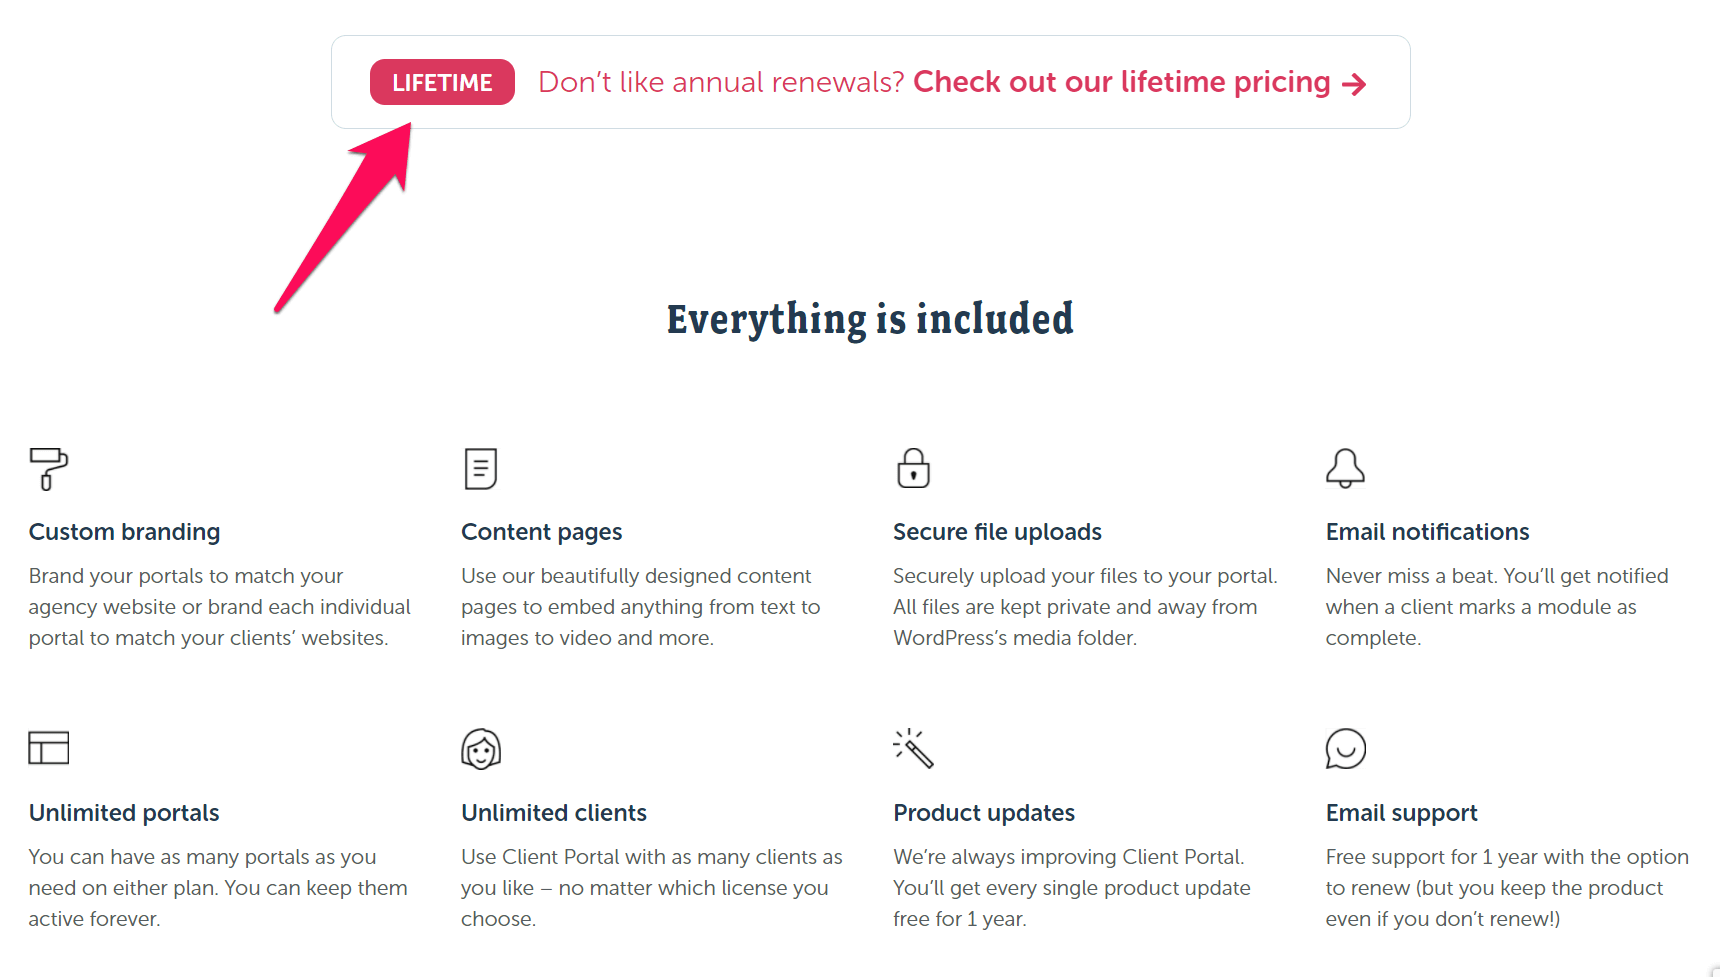Screen dimensions: 1720x977
Task: Select the Custom branding heading
Action: [124, 532]
